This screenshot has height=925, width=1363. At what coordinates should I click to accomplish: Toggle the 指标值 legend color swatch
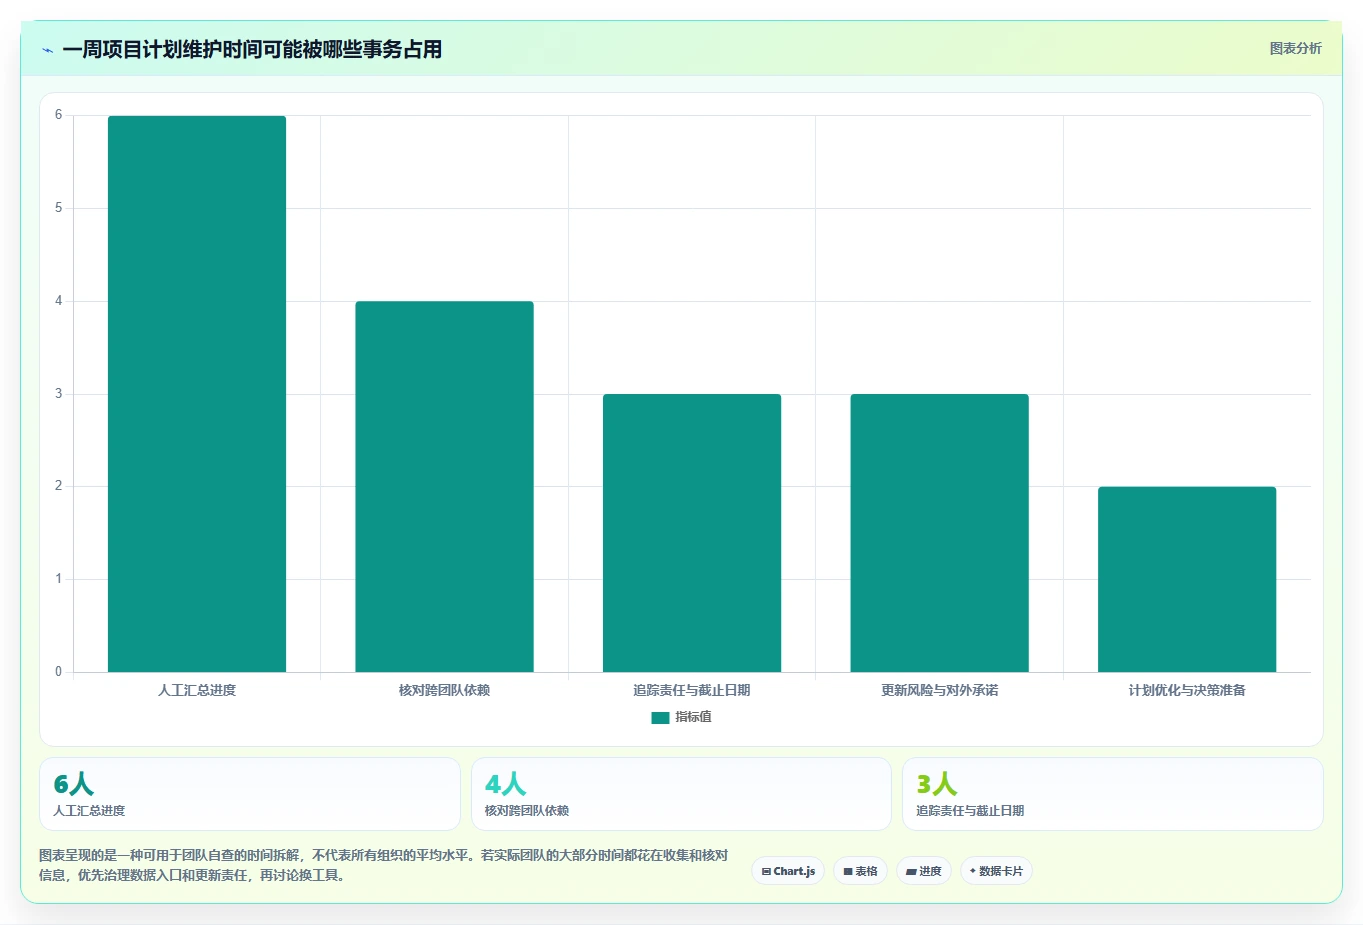pos(660,717)
